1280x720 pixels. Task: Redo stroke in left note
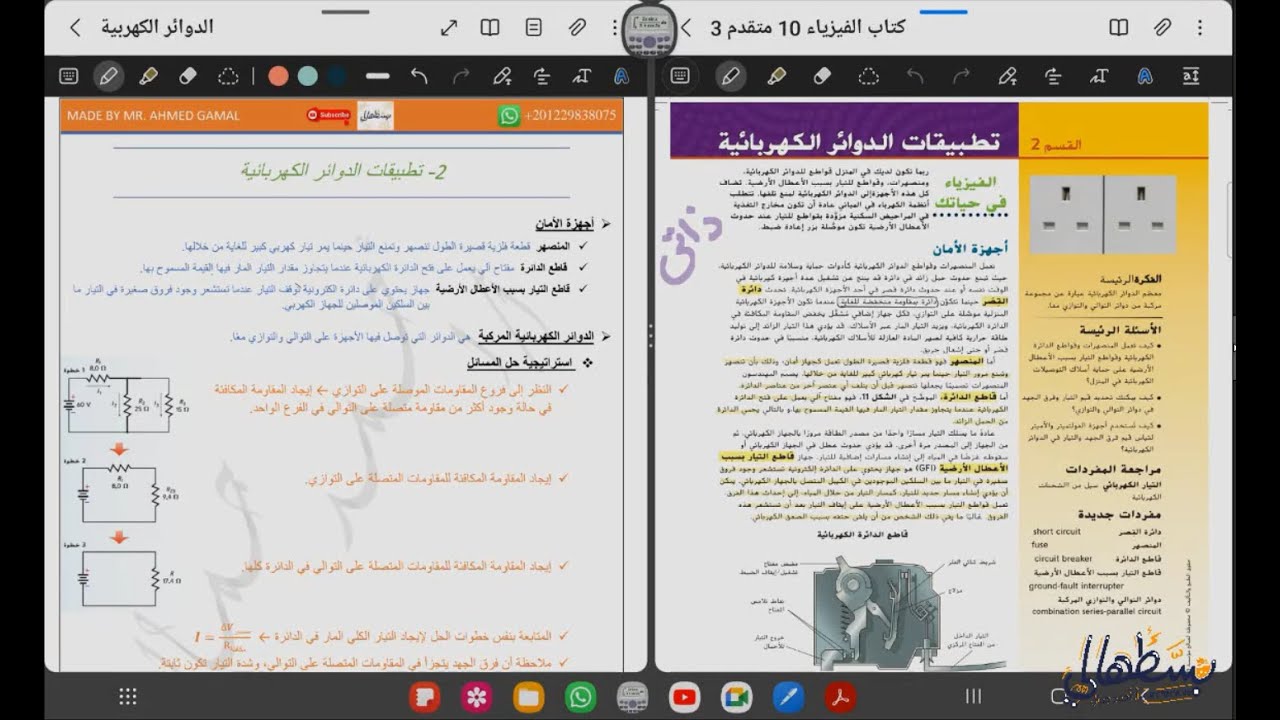coord(461,76)
